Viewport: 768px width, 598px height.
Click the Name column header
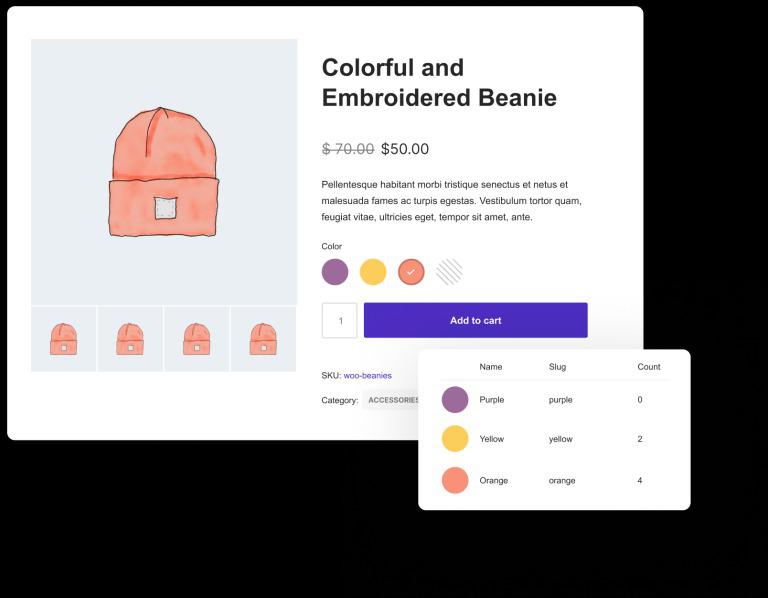[491, 367]
